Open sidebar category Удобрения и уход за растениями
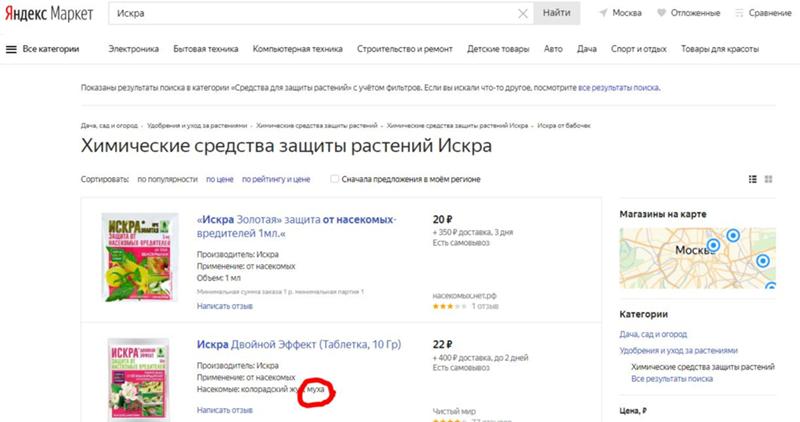This screenshot has height=422, width=800. pyautogui.click(x=679, y=351)
